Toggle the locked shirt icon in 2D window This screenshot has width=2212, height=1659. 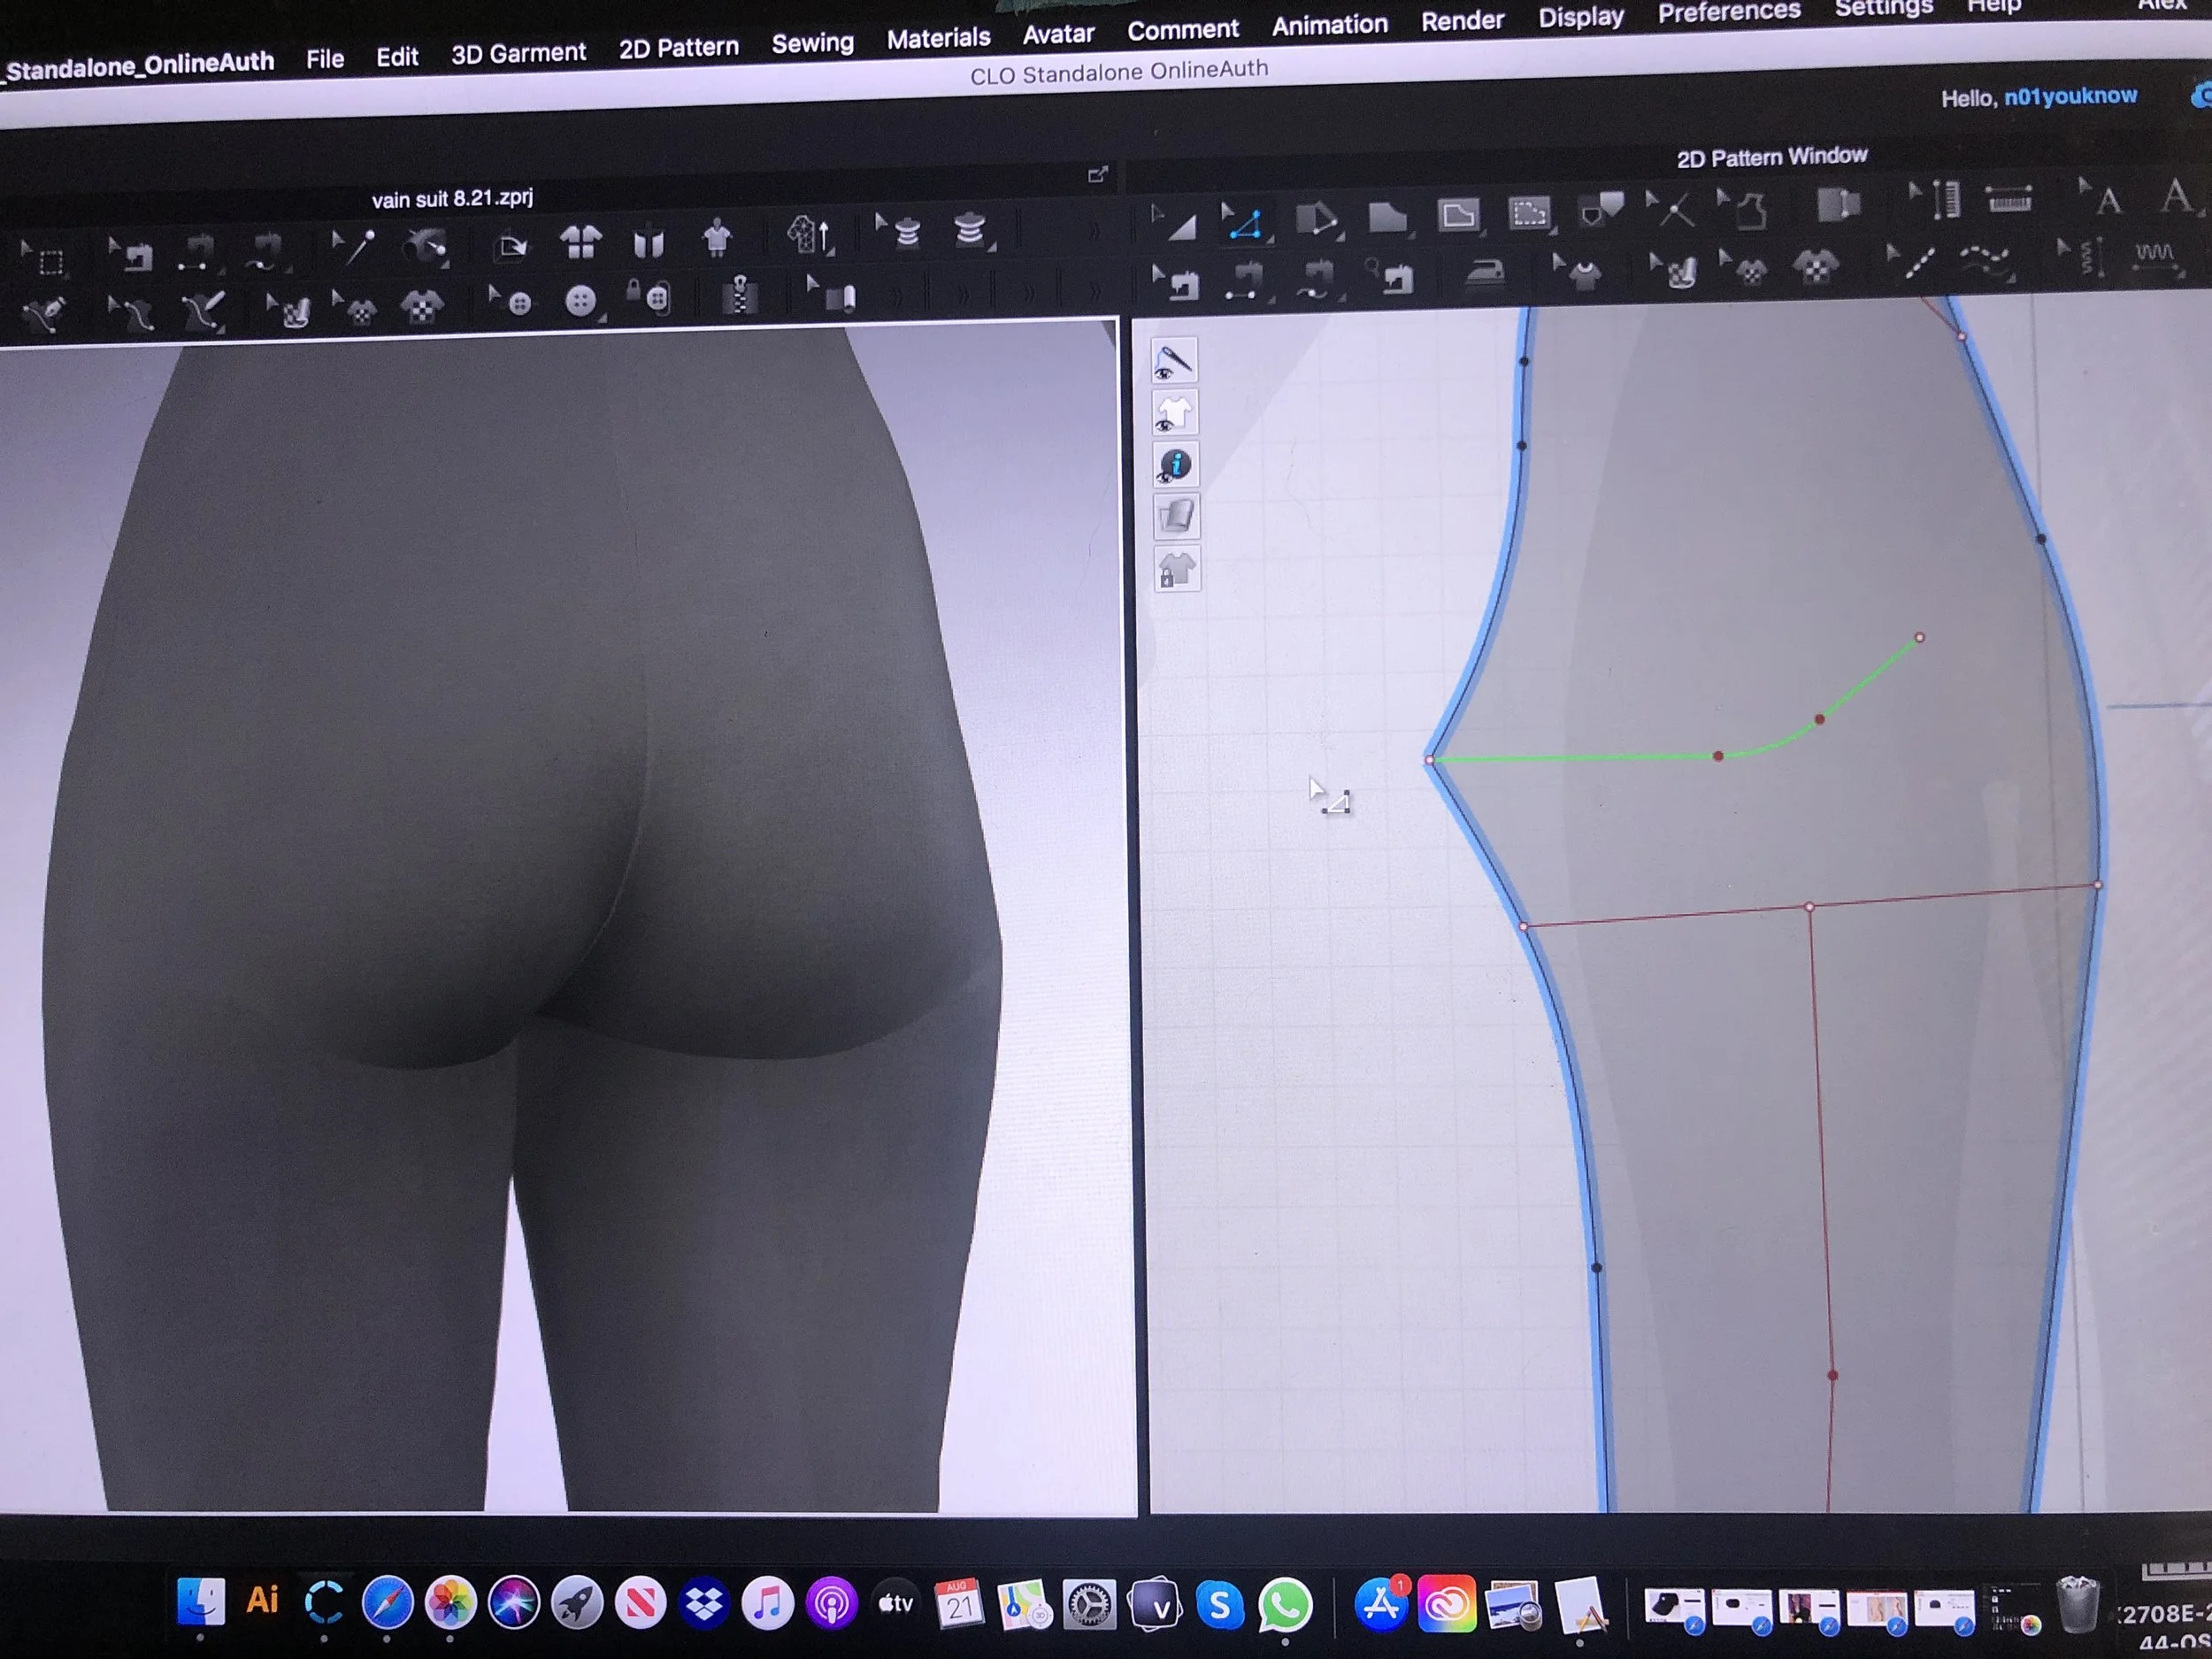pos(1177,570)
